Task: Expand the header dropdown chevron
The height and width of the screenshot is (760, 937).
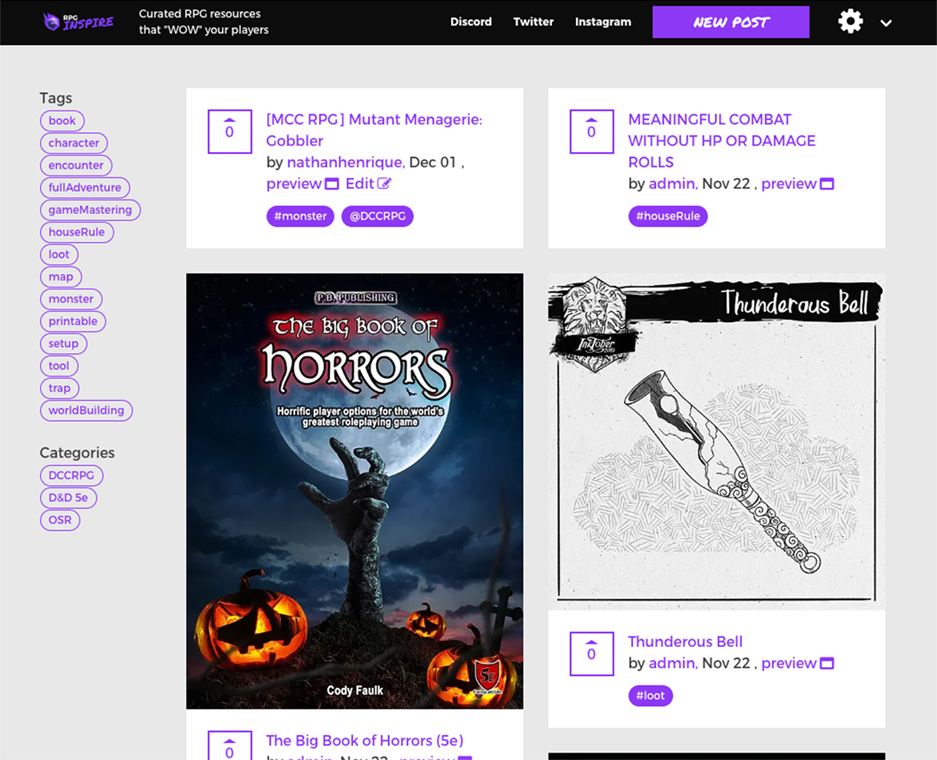Action: coord(886,23)
